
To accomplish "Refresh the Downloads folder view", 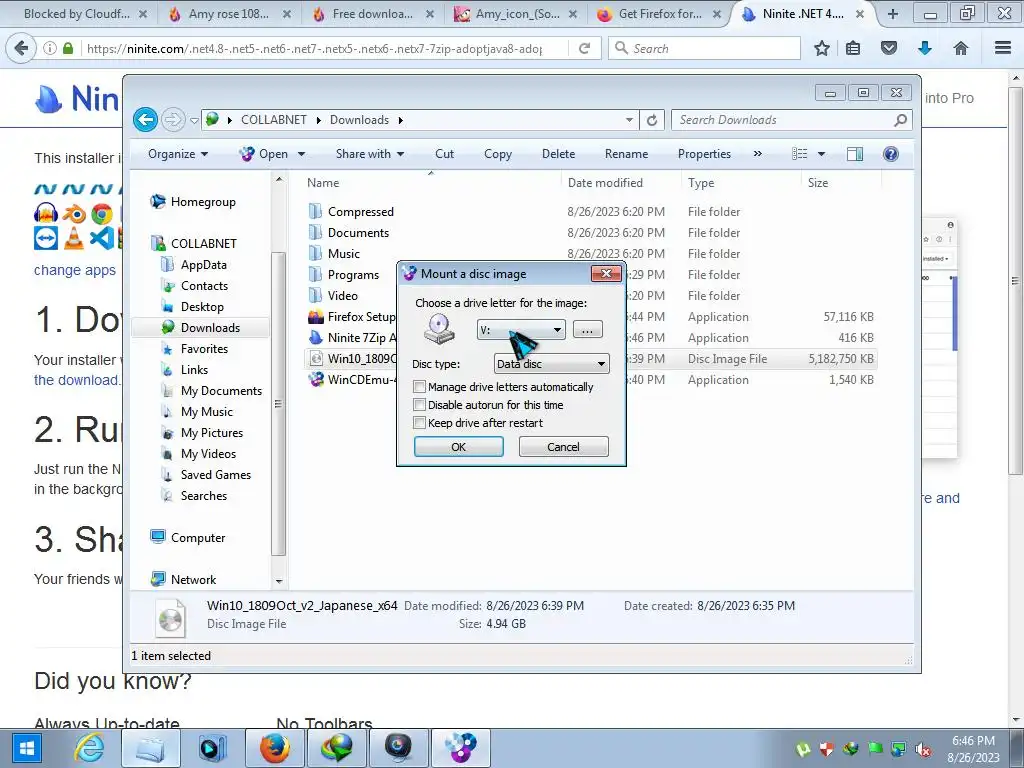I will point(652,120).
